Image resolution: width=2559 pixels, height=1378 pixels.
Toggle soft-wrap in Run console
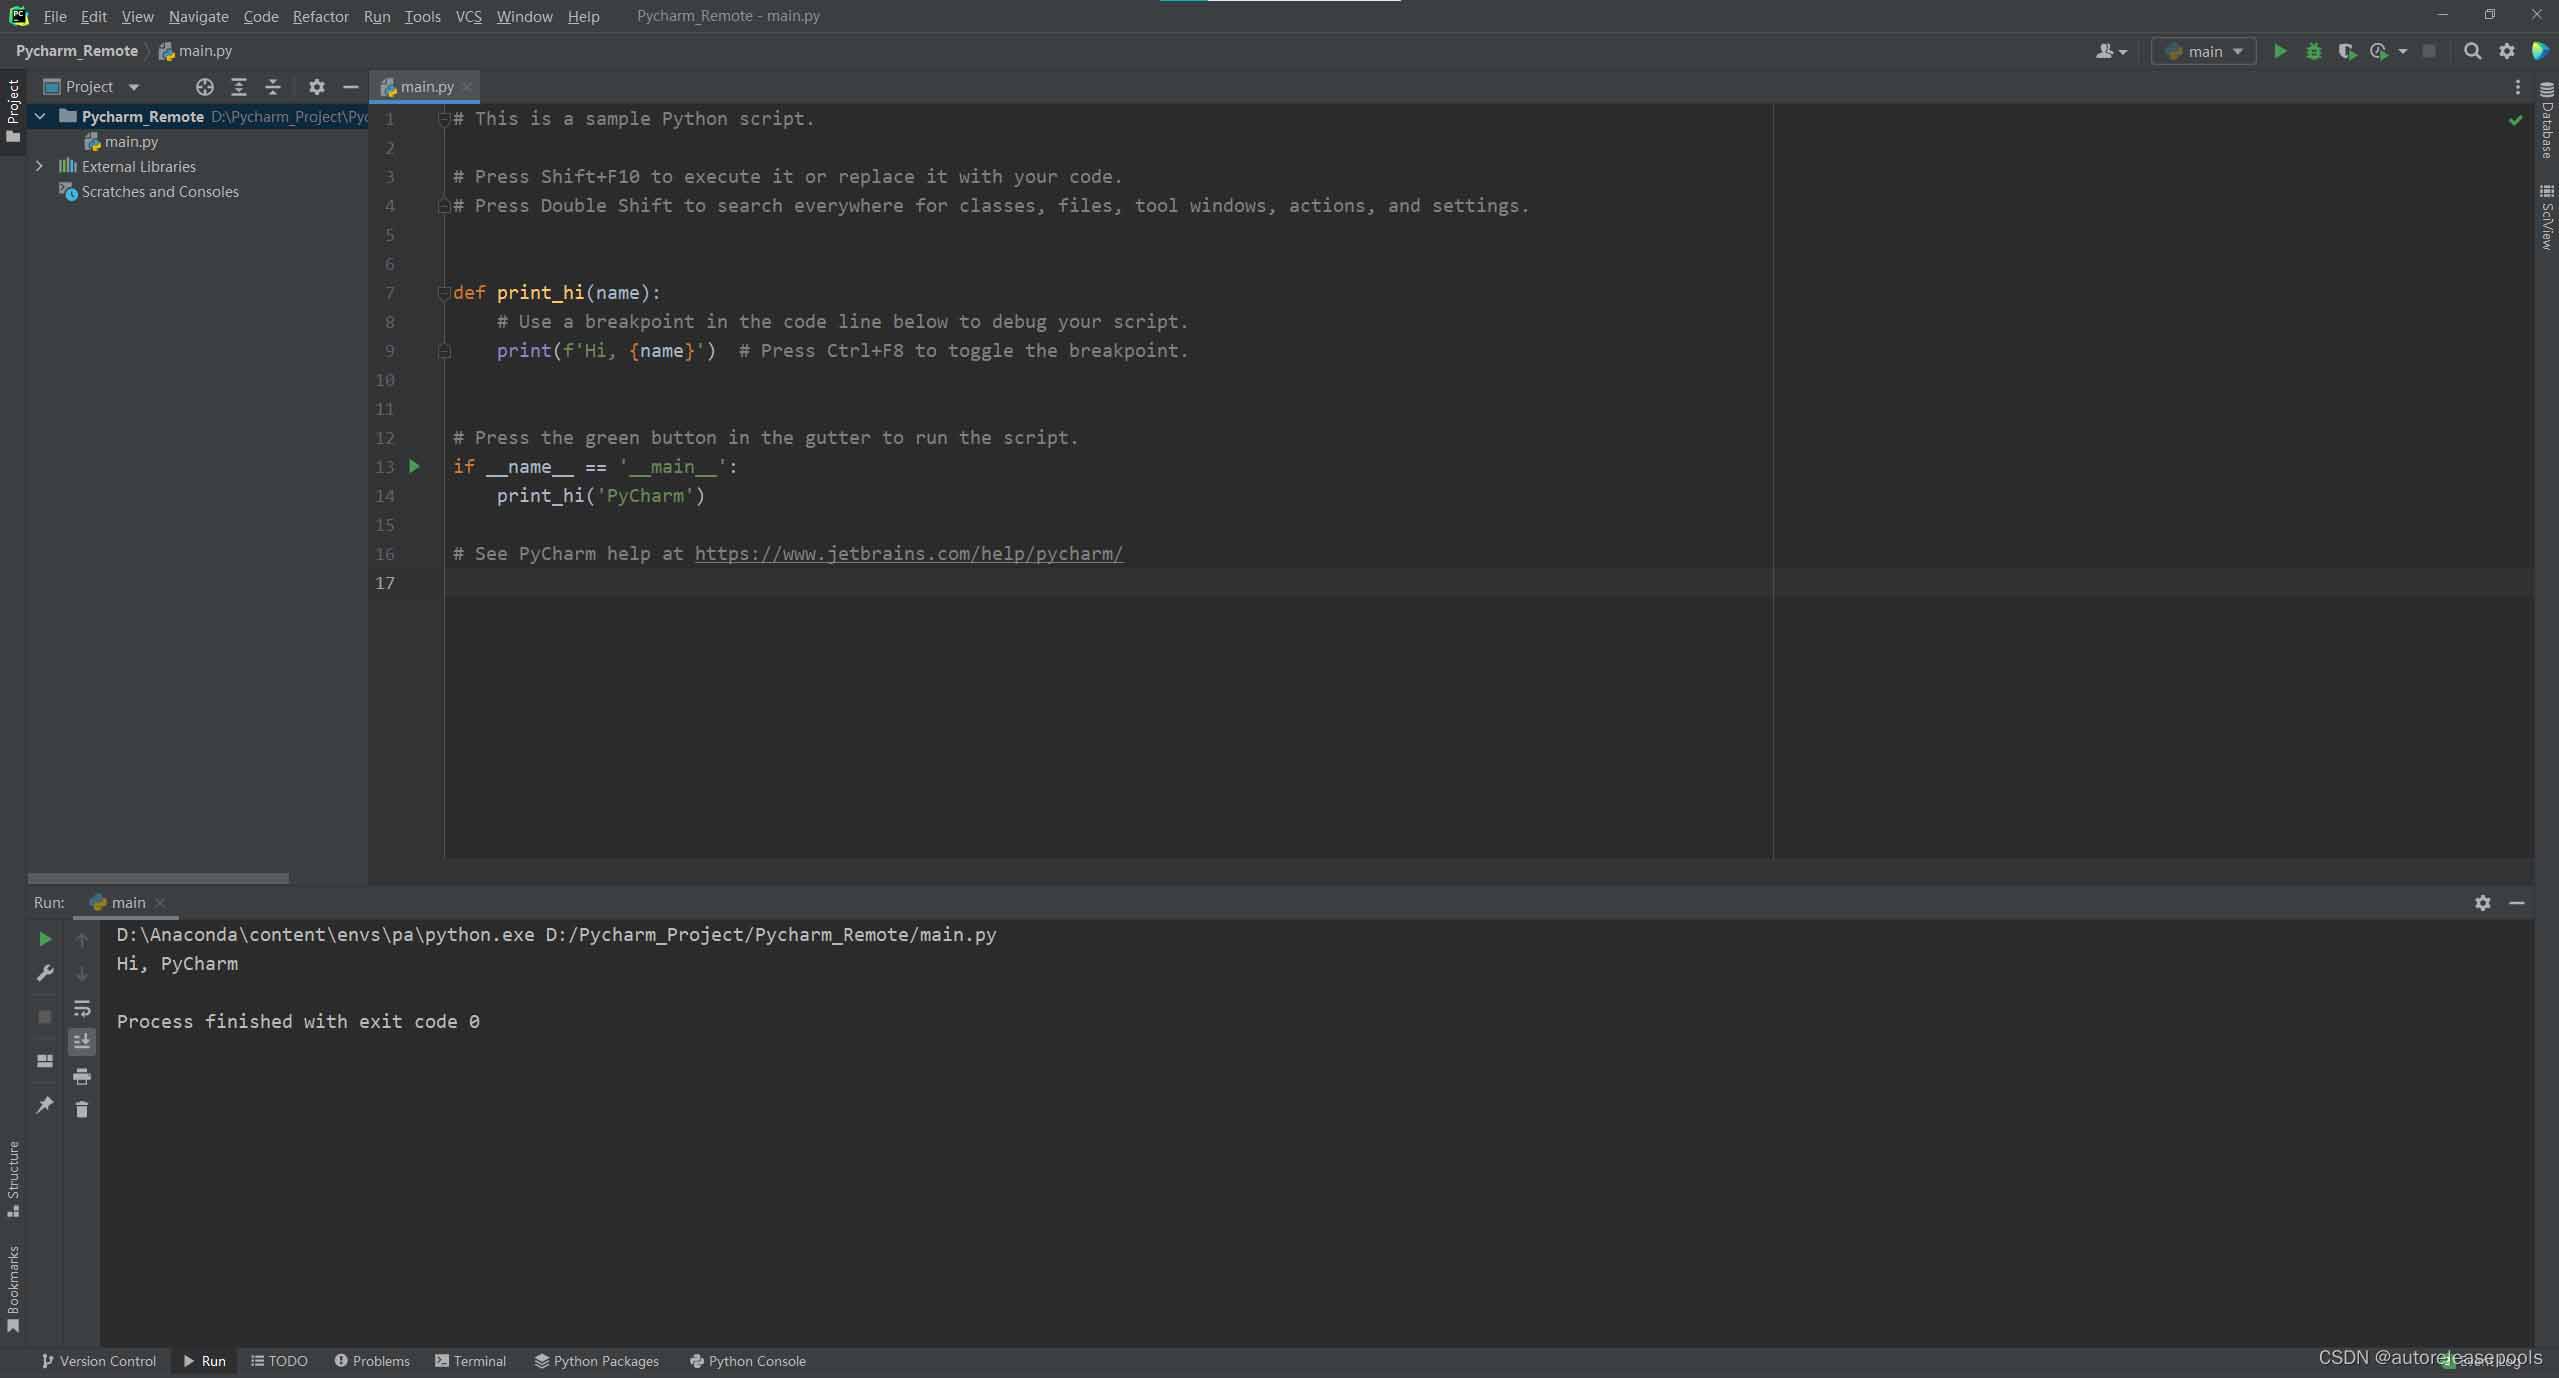coord(82,1008)
